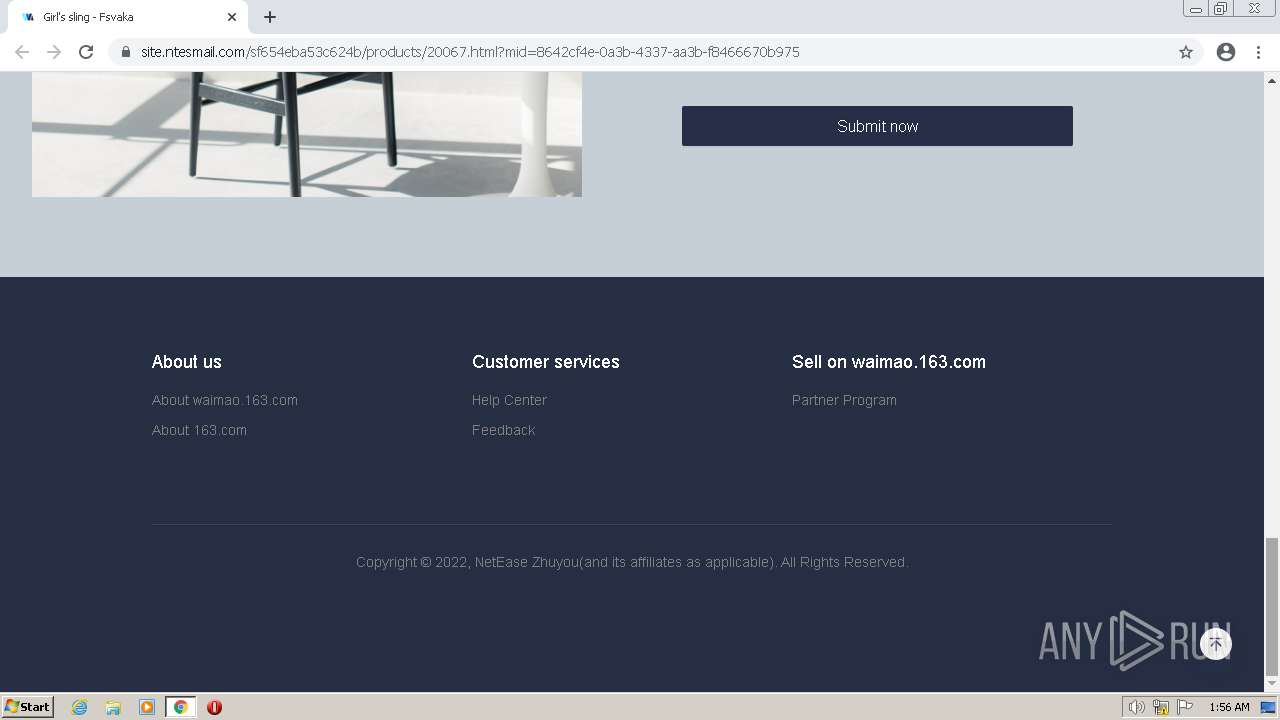Open red stop-sign taskbar icon
This screenshot has width=1280, height=720.
pos(214,707)
